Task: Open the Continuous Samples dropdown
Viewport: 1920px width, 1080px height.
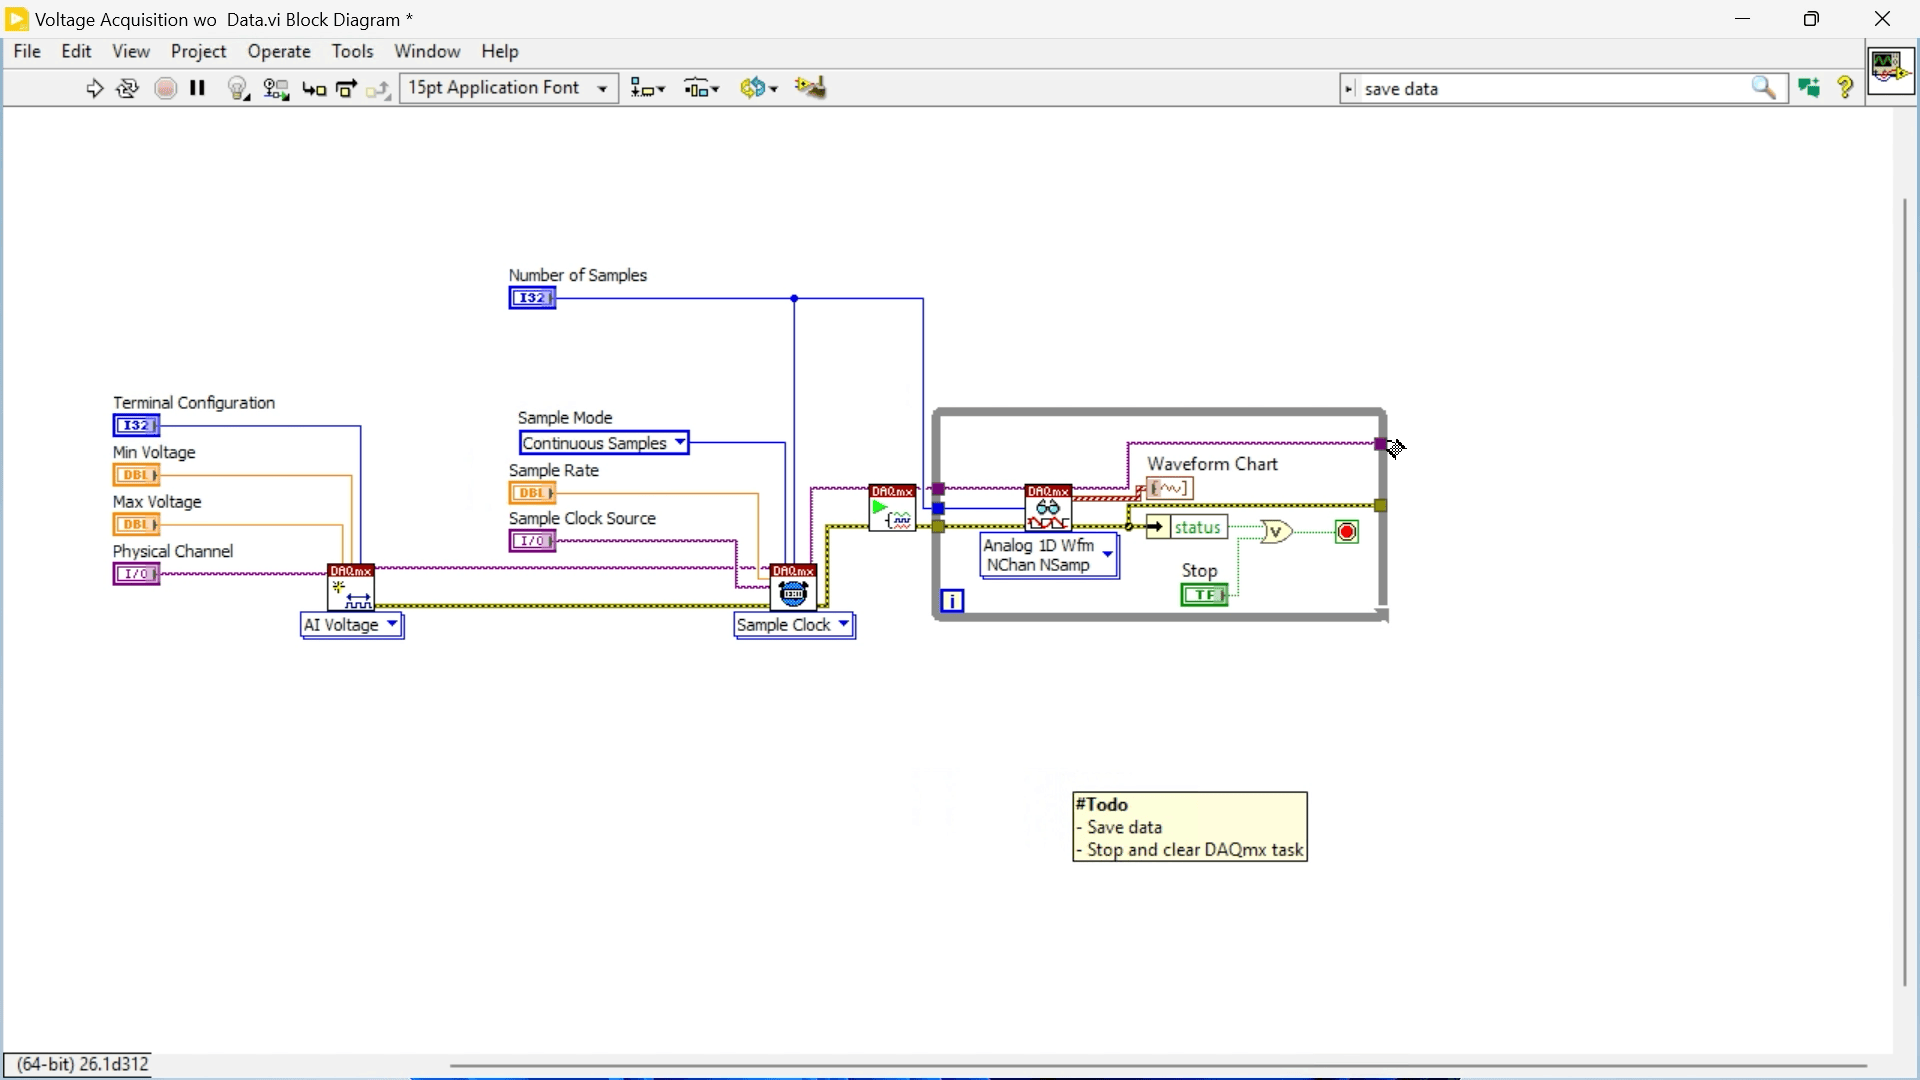Action: click(680, 442)
